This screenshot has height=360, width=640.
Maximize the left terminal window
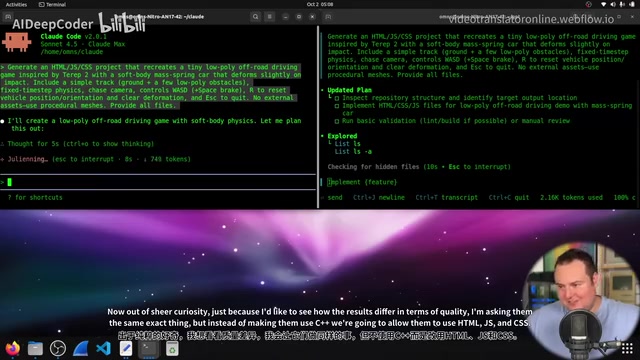299,17
